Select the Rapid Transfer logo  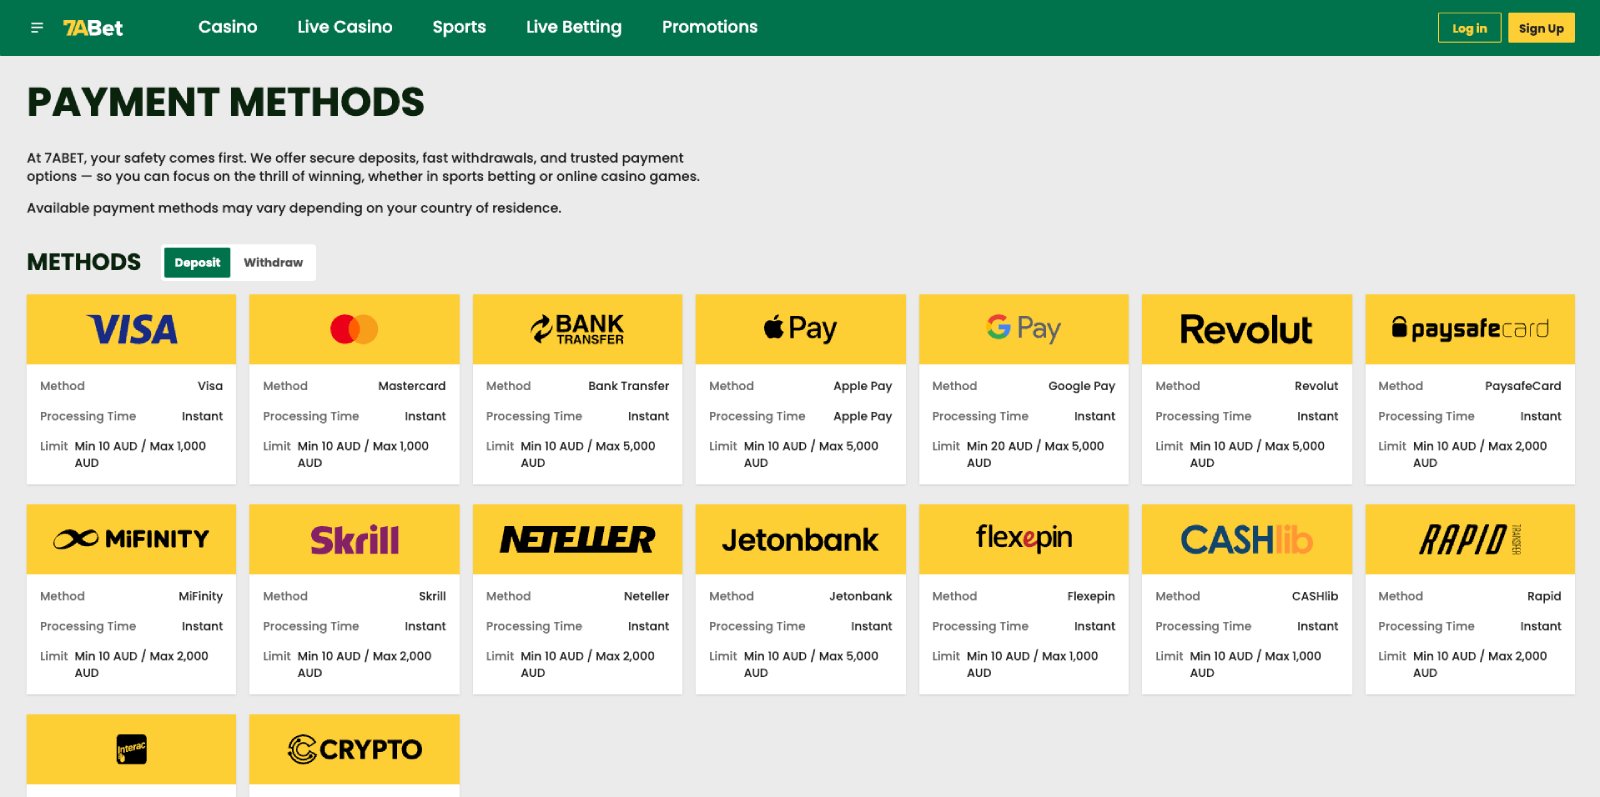(1470, 539)
